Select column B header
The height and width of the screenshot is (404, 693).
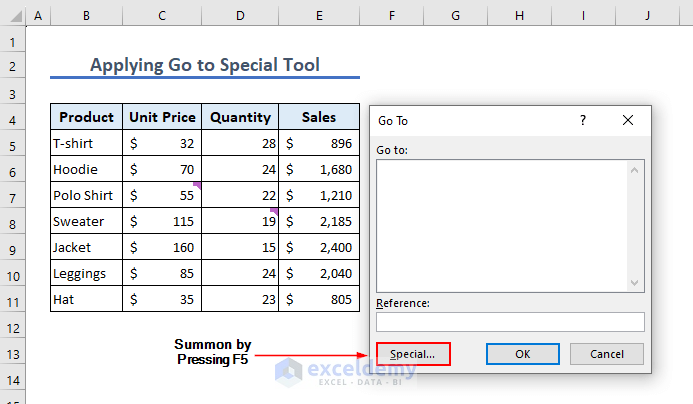pyautogui.click(x=86, y=16)
